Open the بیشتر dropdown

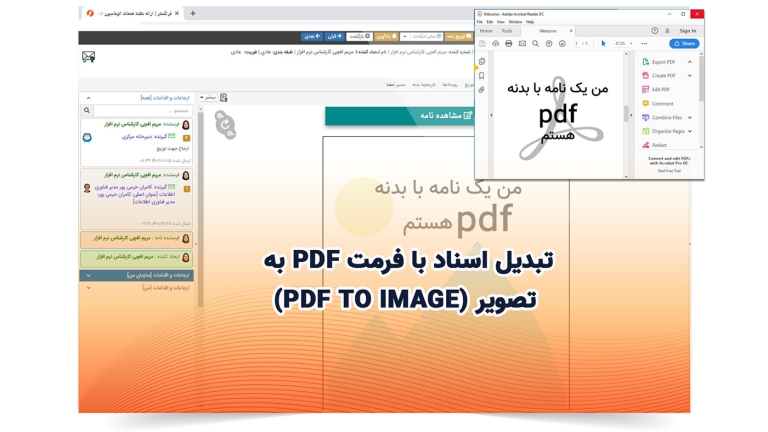point(209,97)
